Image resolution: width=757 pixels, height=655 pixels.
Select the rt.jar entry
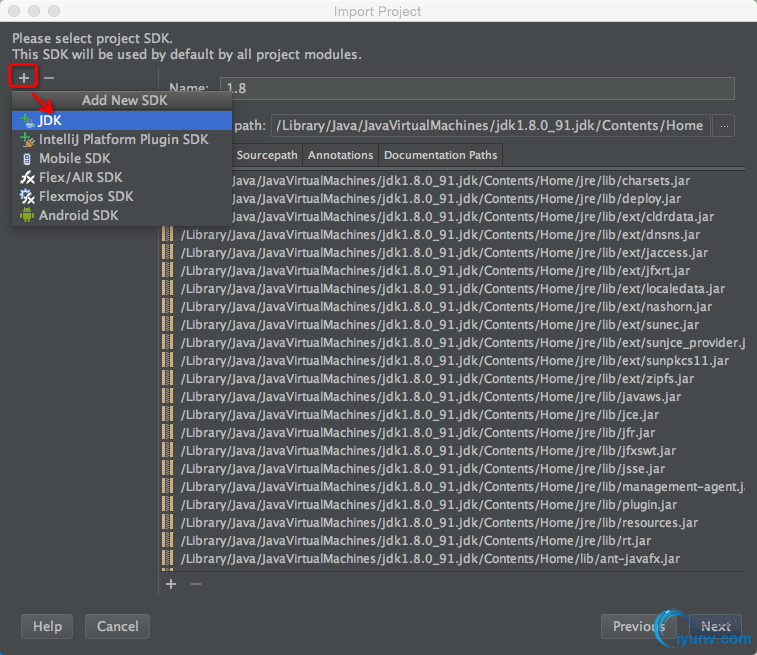click(x=454, y=541)
